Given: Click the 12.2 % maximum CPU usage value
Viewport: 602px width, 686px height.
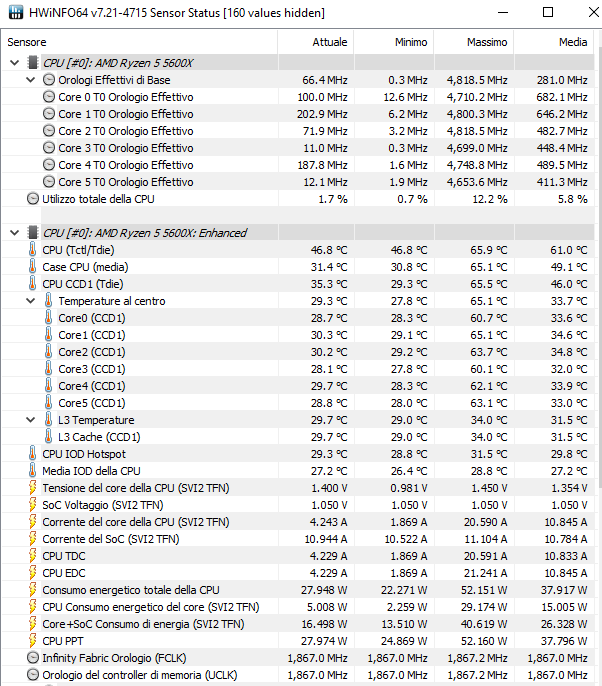Looking at the screenshot, I should click(490, 199).
